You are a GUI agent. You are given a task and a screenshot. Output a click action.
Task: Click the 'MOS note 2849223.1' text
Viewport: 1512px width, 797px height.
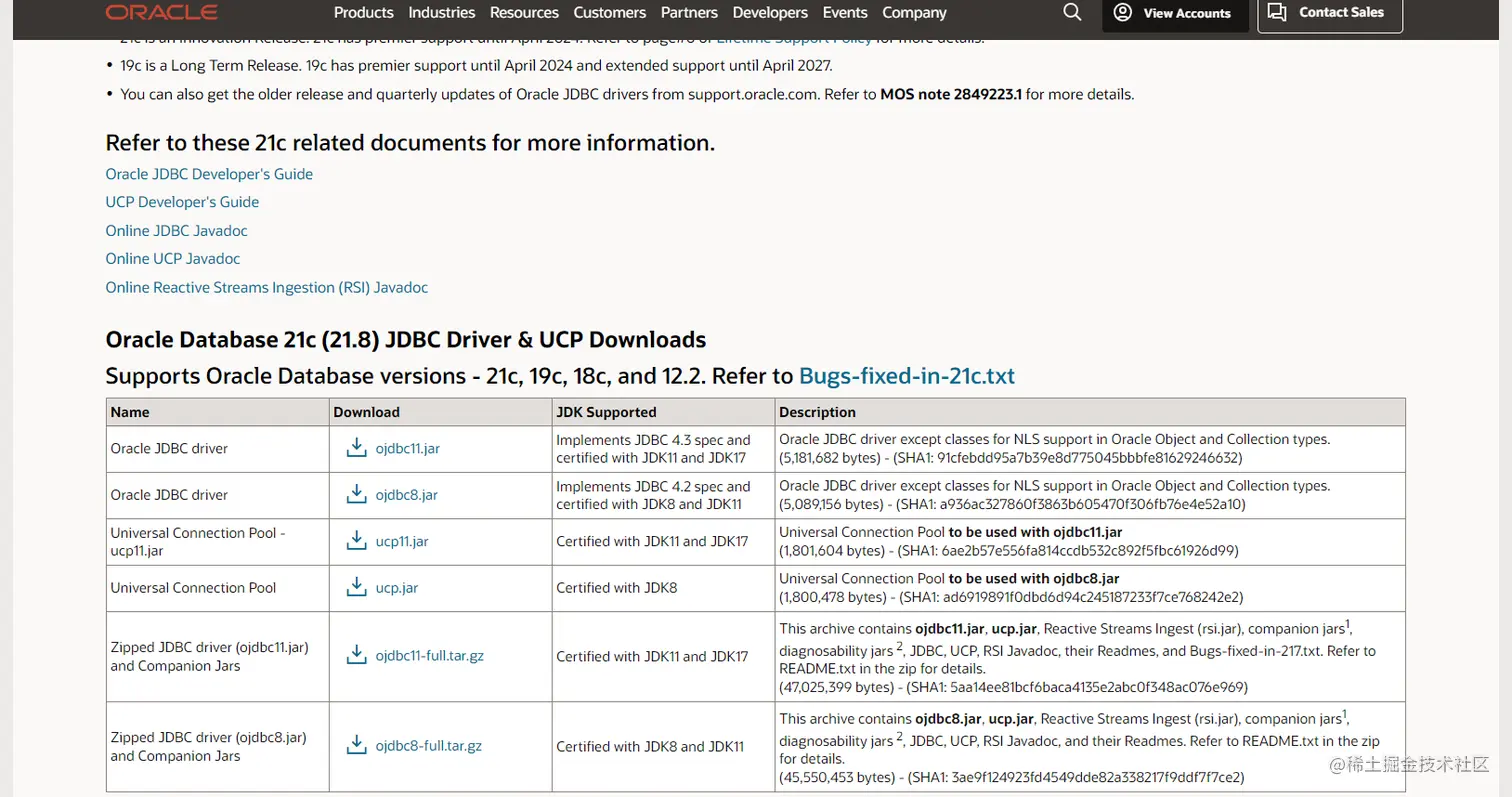click(x=950, y=94)
